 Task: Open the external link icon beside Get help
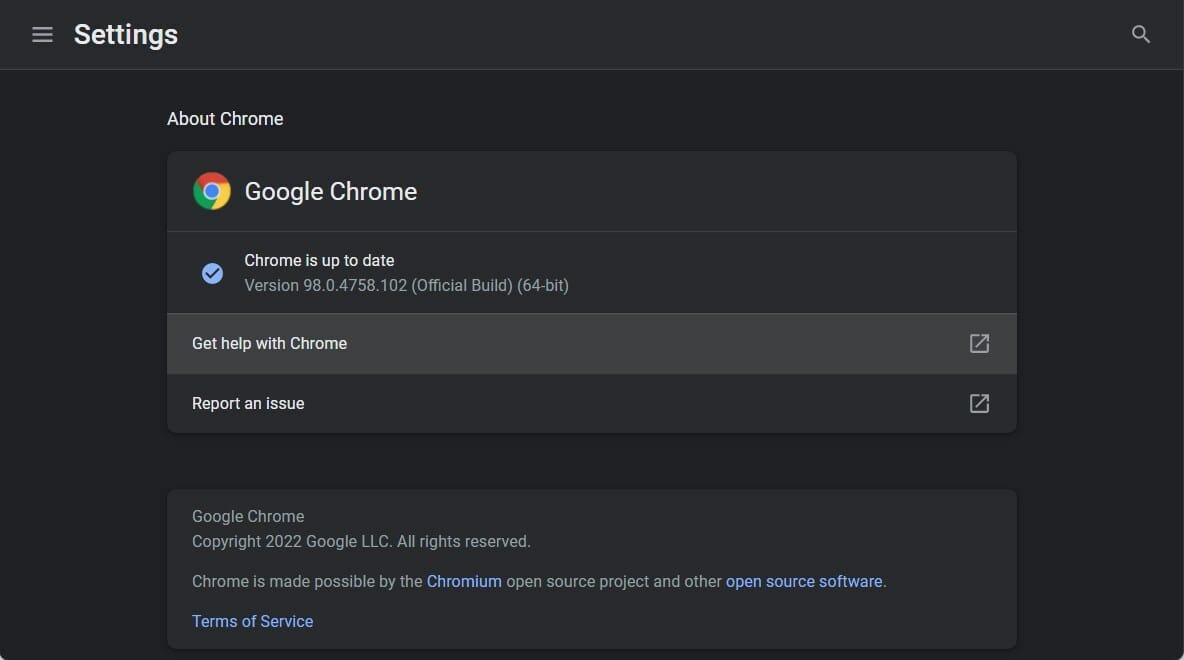pyautogui.click(x=979, y=343)
